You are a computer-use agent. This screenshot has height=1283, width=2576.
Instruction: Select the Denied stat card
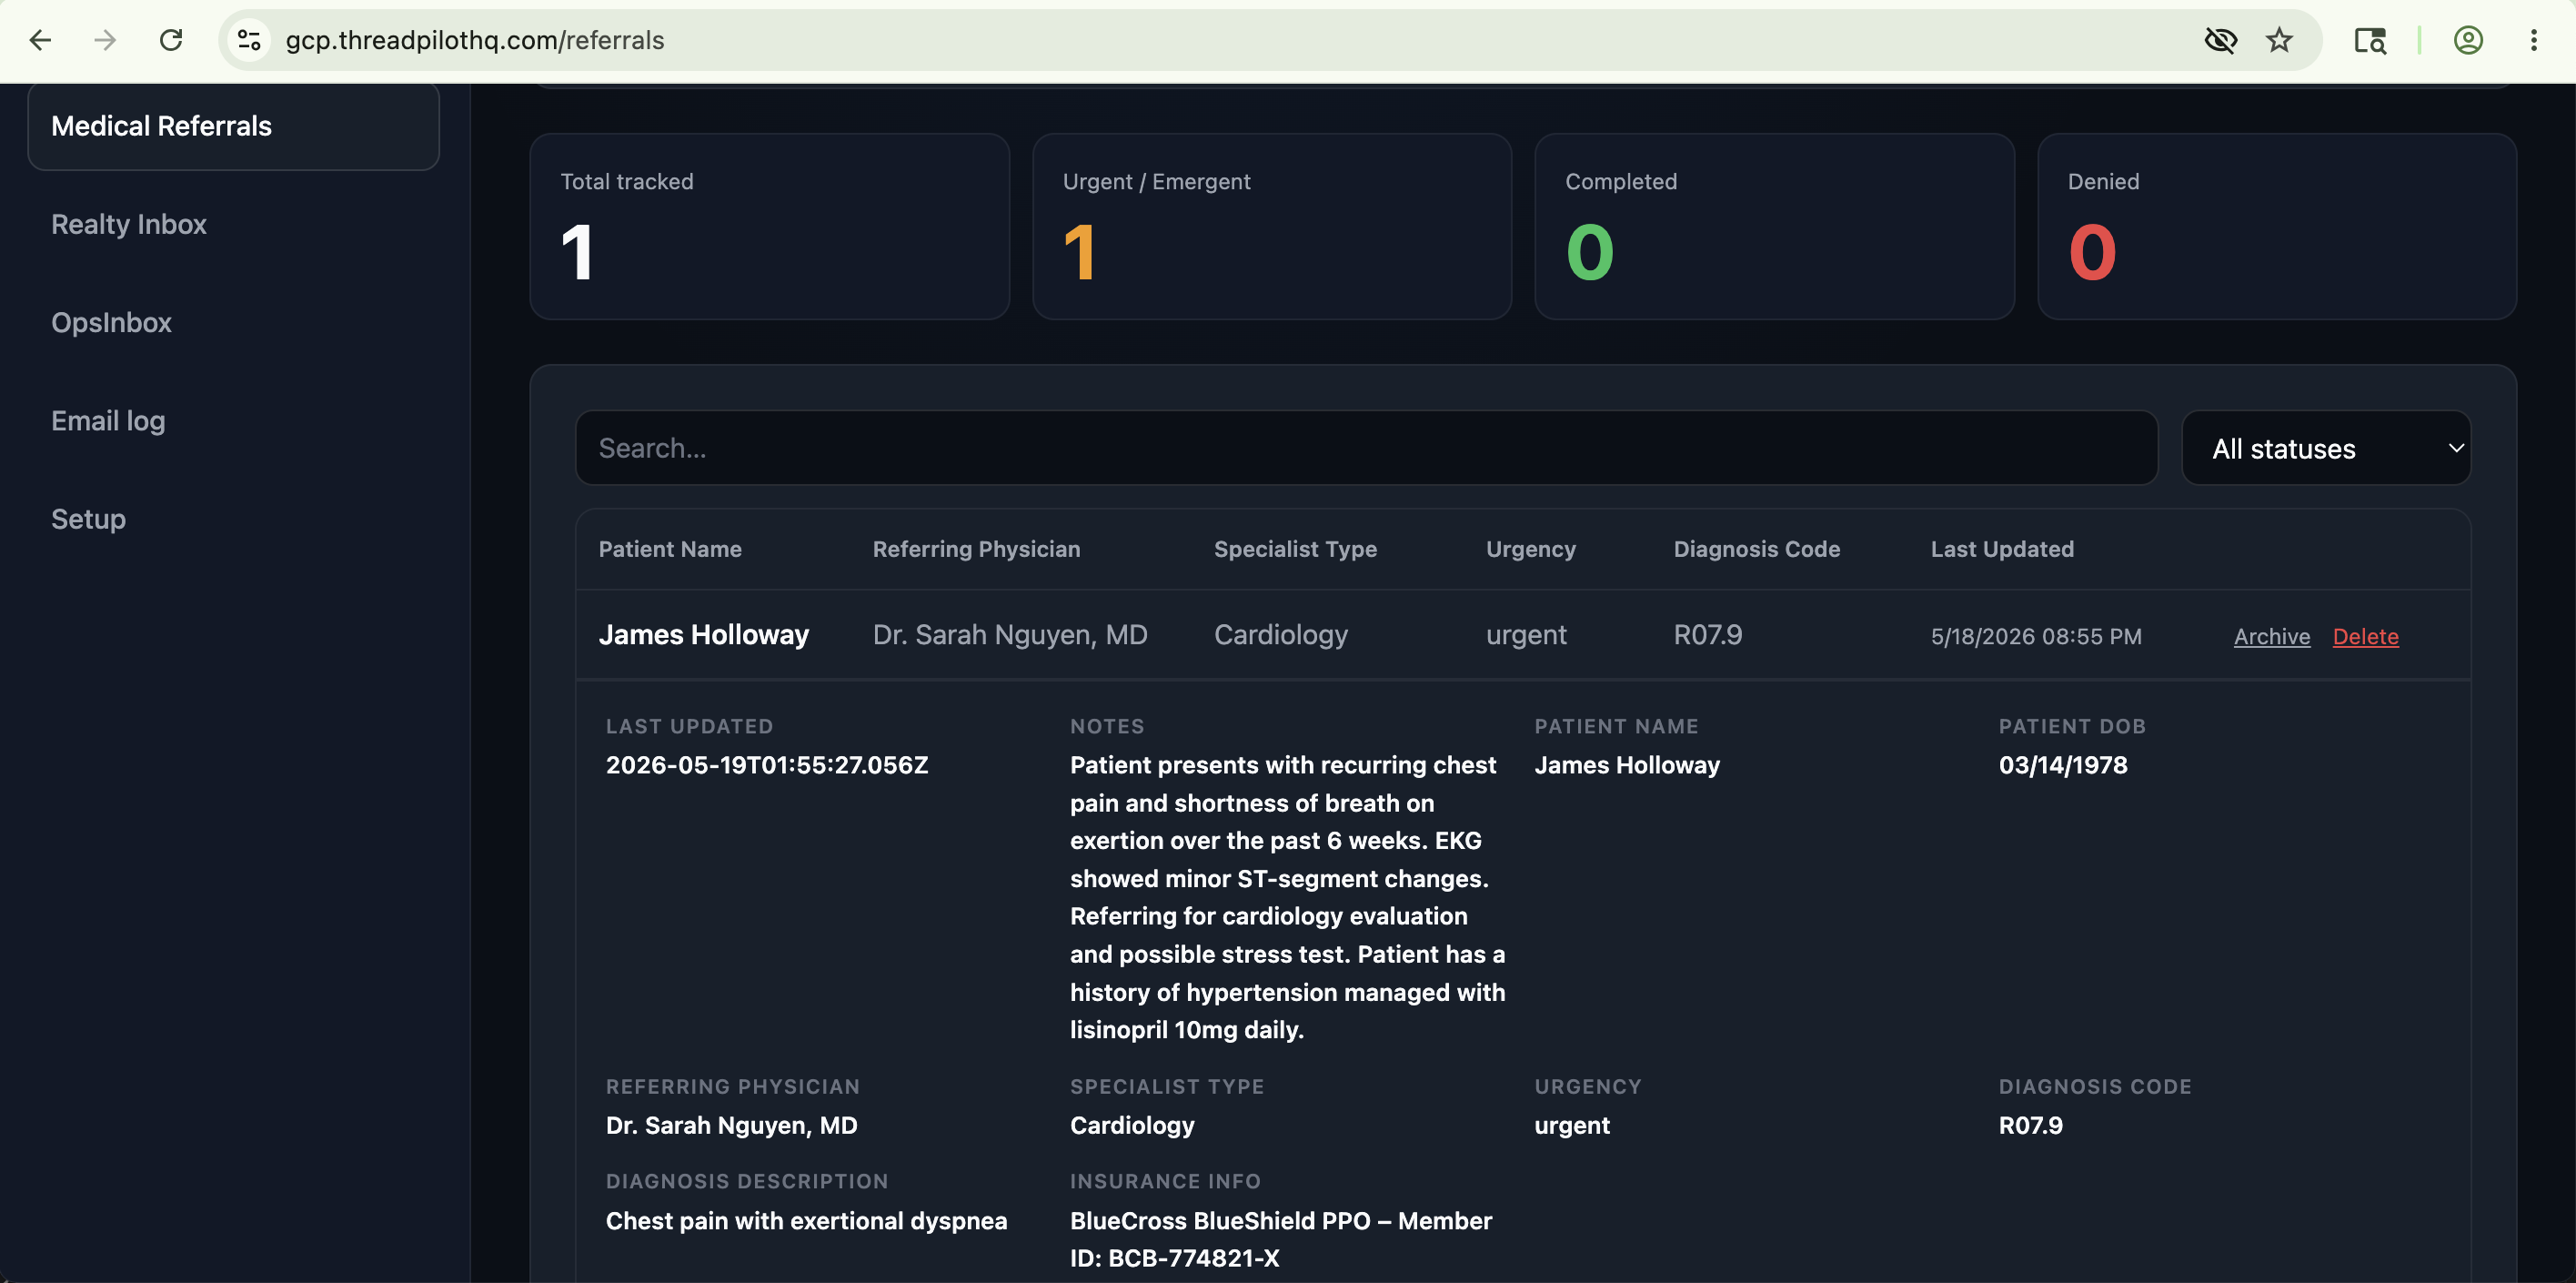2277,227
